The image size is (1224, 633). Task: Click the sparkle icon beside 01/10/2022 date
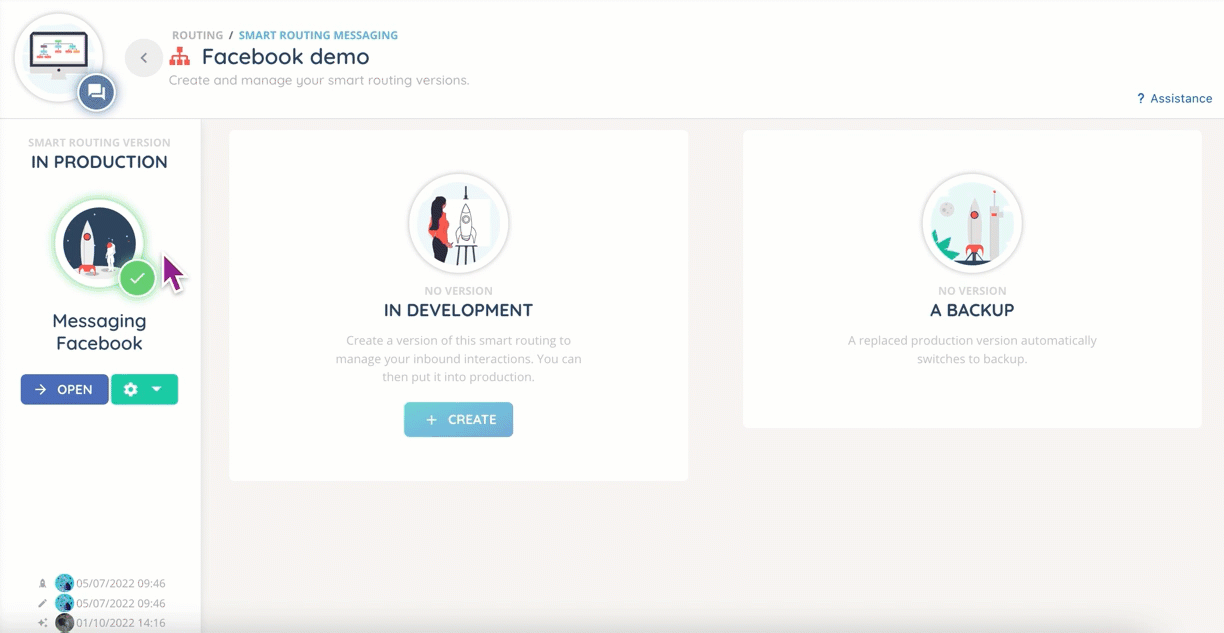(42, 623)
